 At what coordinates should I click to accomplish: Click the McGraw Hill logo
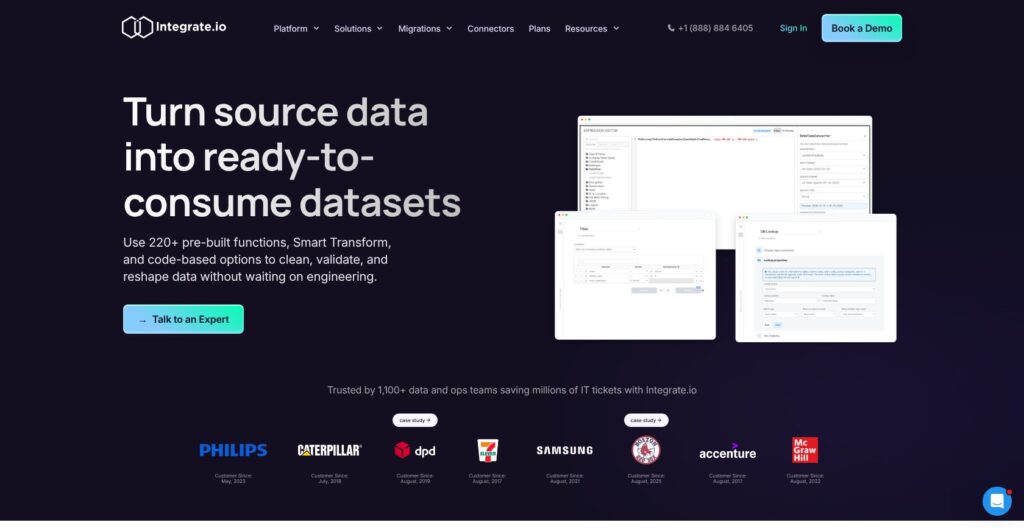tap(805, 450)
